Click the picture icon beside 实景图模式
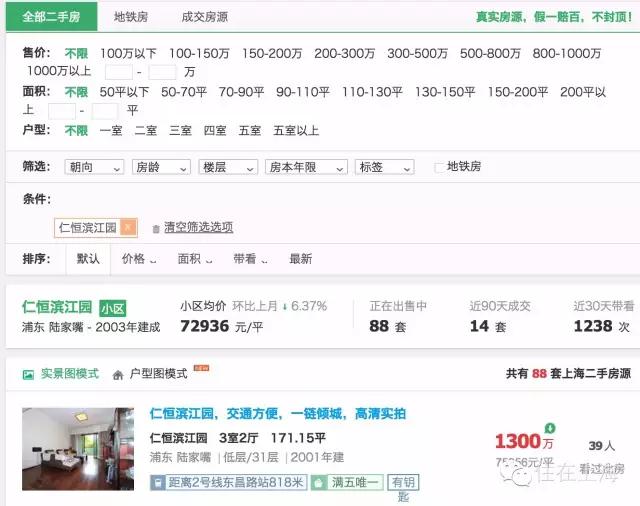The height and width of the screenshot is (506, 640). tap(28, 375)
